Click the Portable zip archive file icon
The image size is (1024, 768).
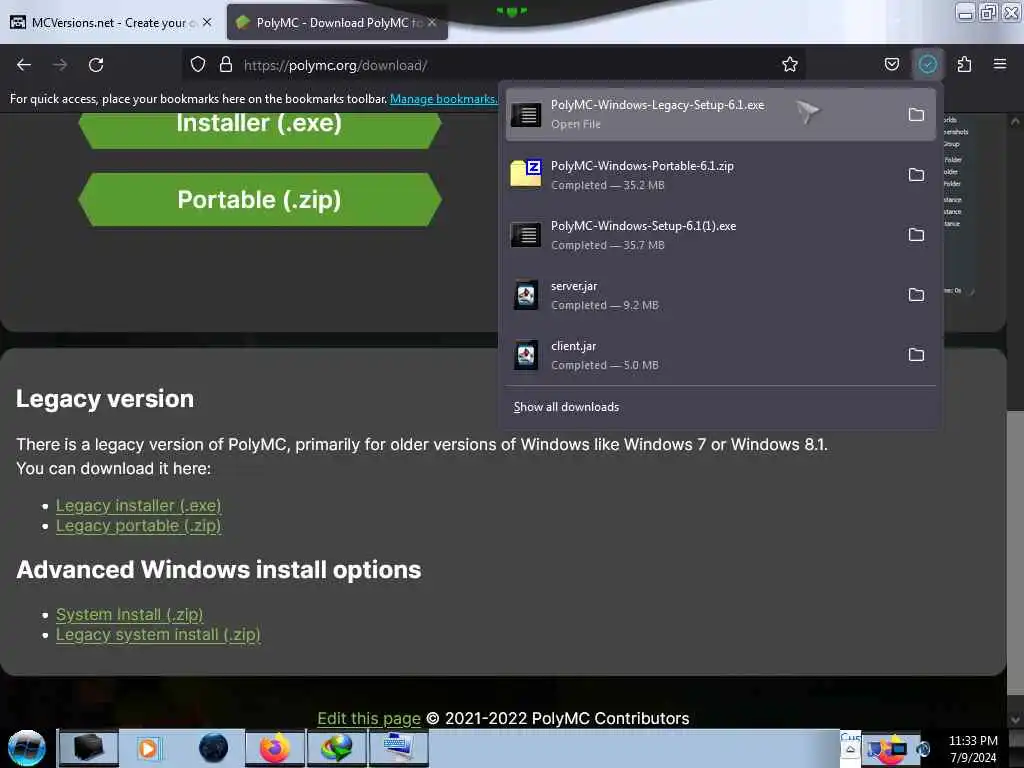point(526,174)
